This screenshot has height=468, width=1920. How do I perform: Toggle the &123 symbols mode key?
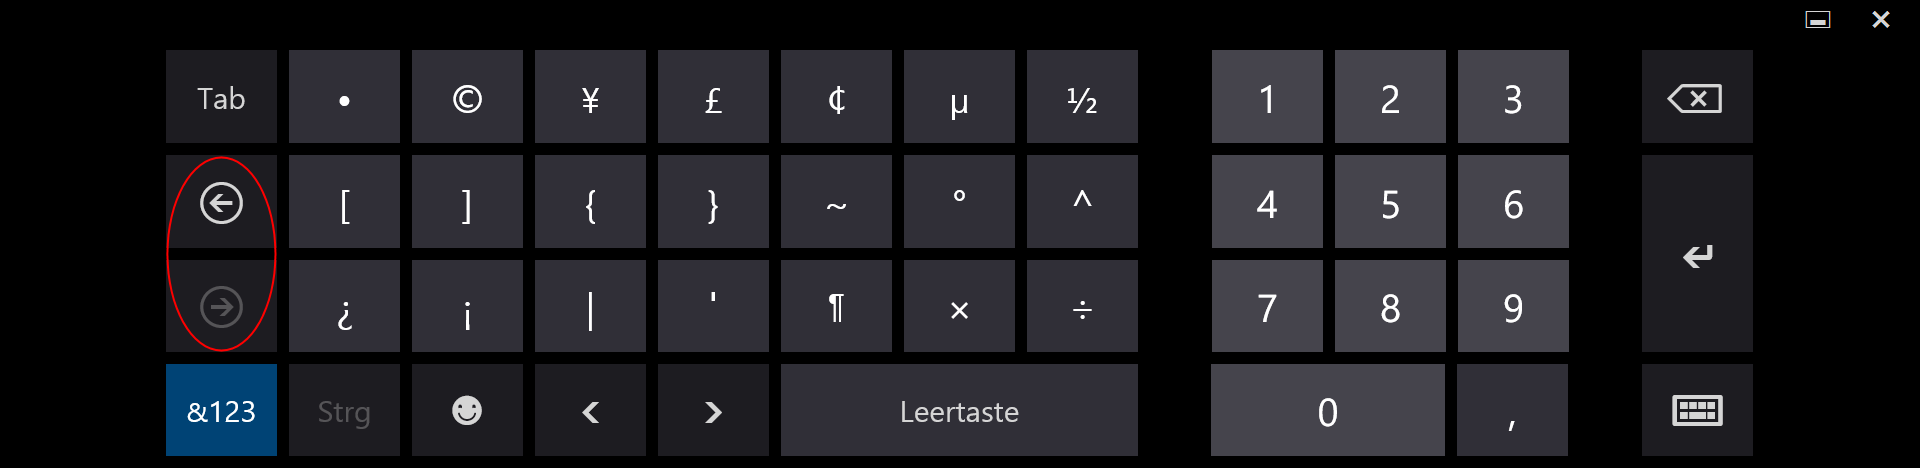[221, 410]
